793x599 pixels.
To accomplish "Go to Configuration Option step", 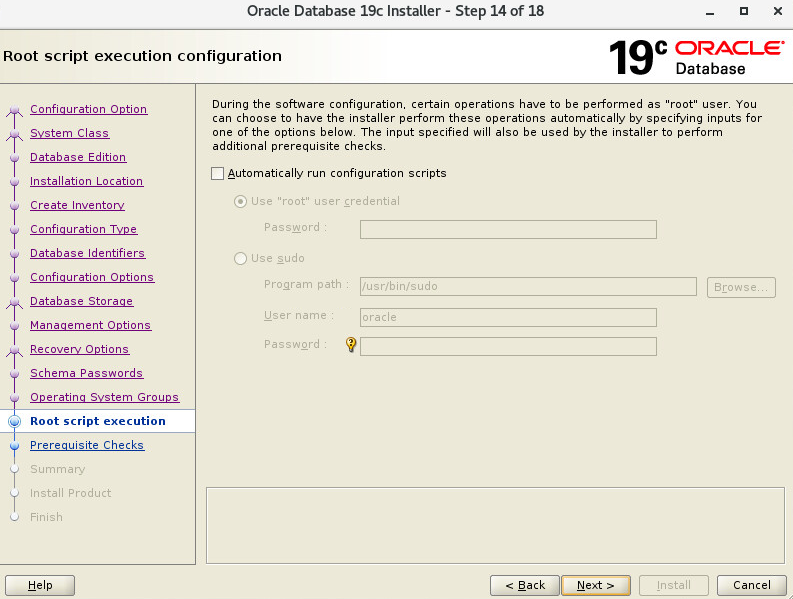I will point(89,109).
